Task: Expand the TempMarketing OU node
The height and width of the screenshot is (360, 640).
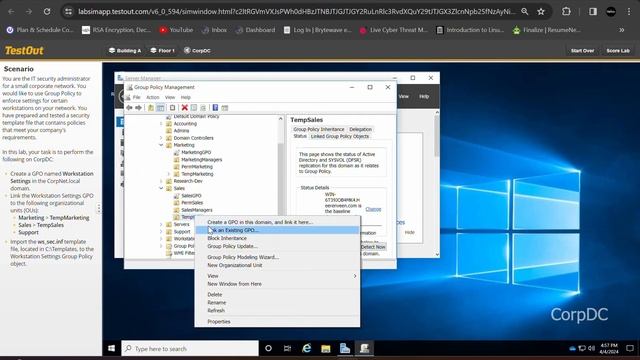Action: [169, 174]
